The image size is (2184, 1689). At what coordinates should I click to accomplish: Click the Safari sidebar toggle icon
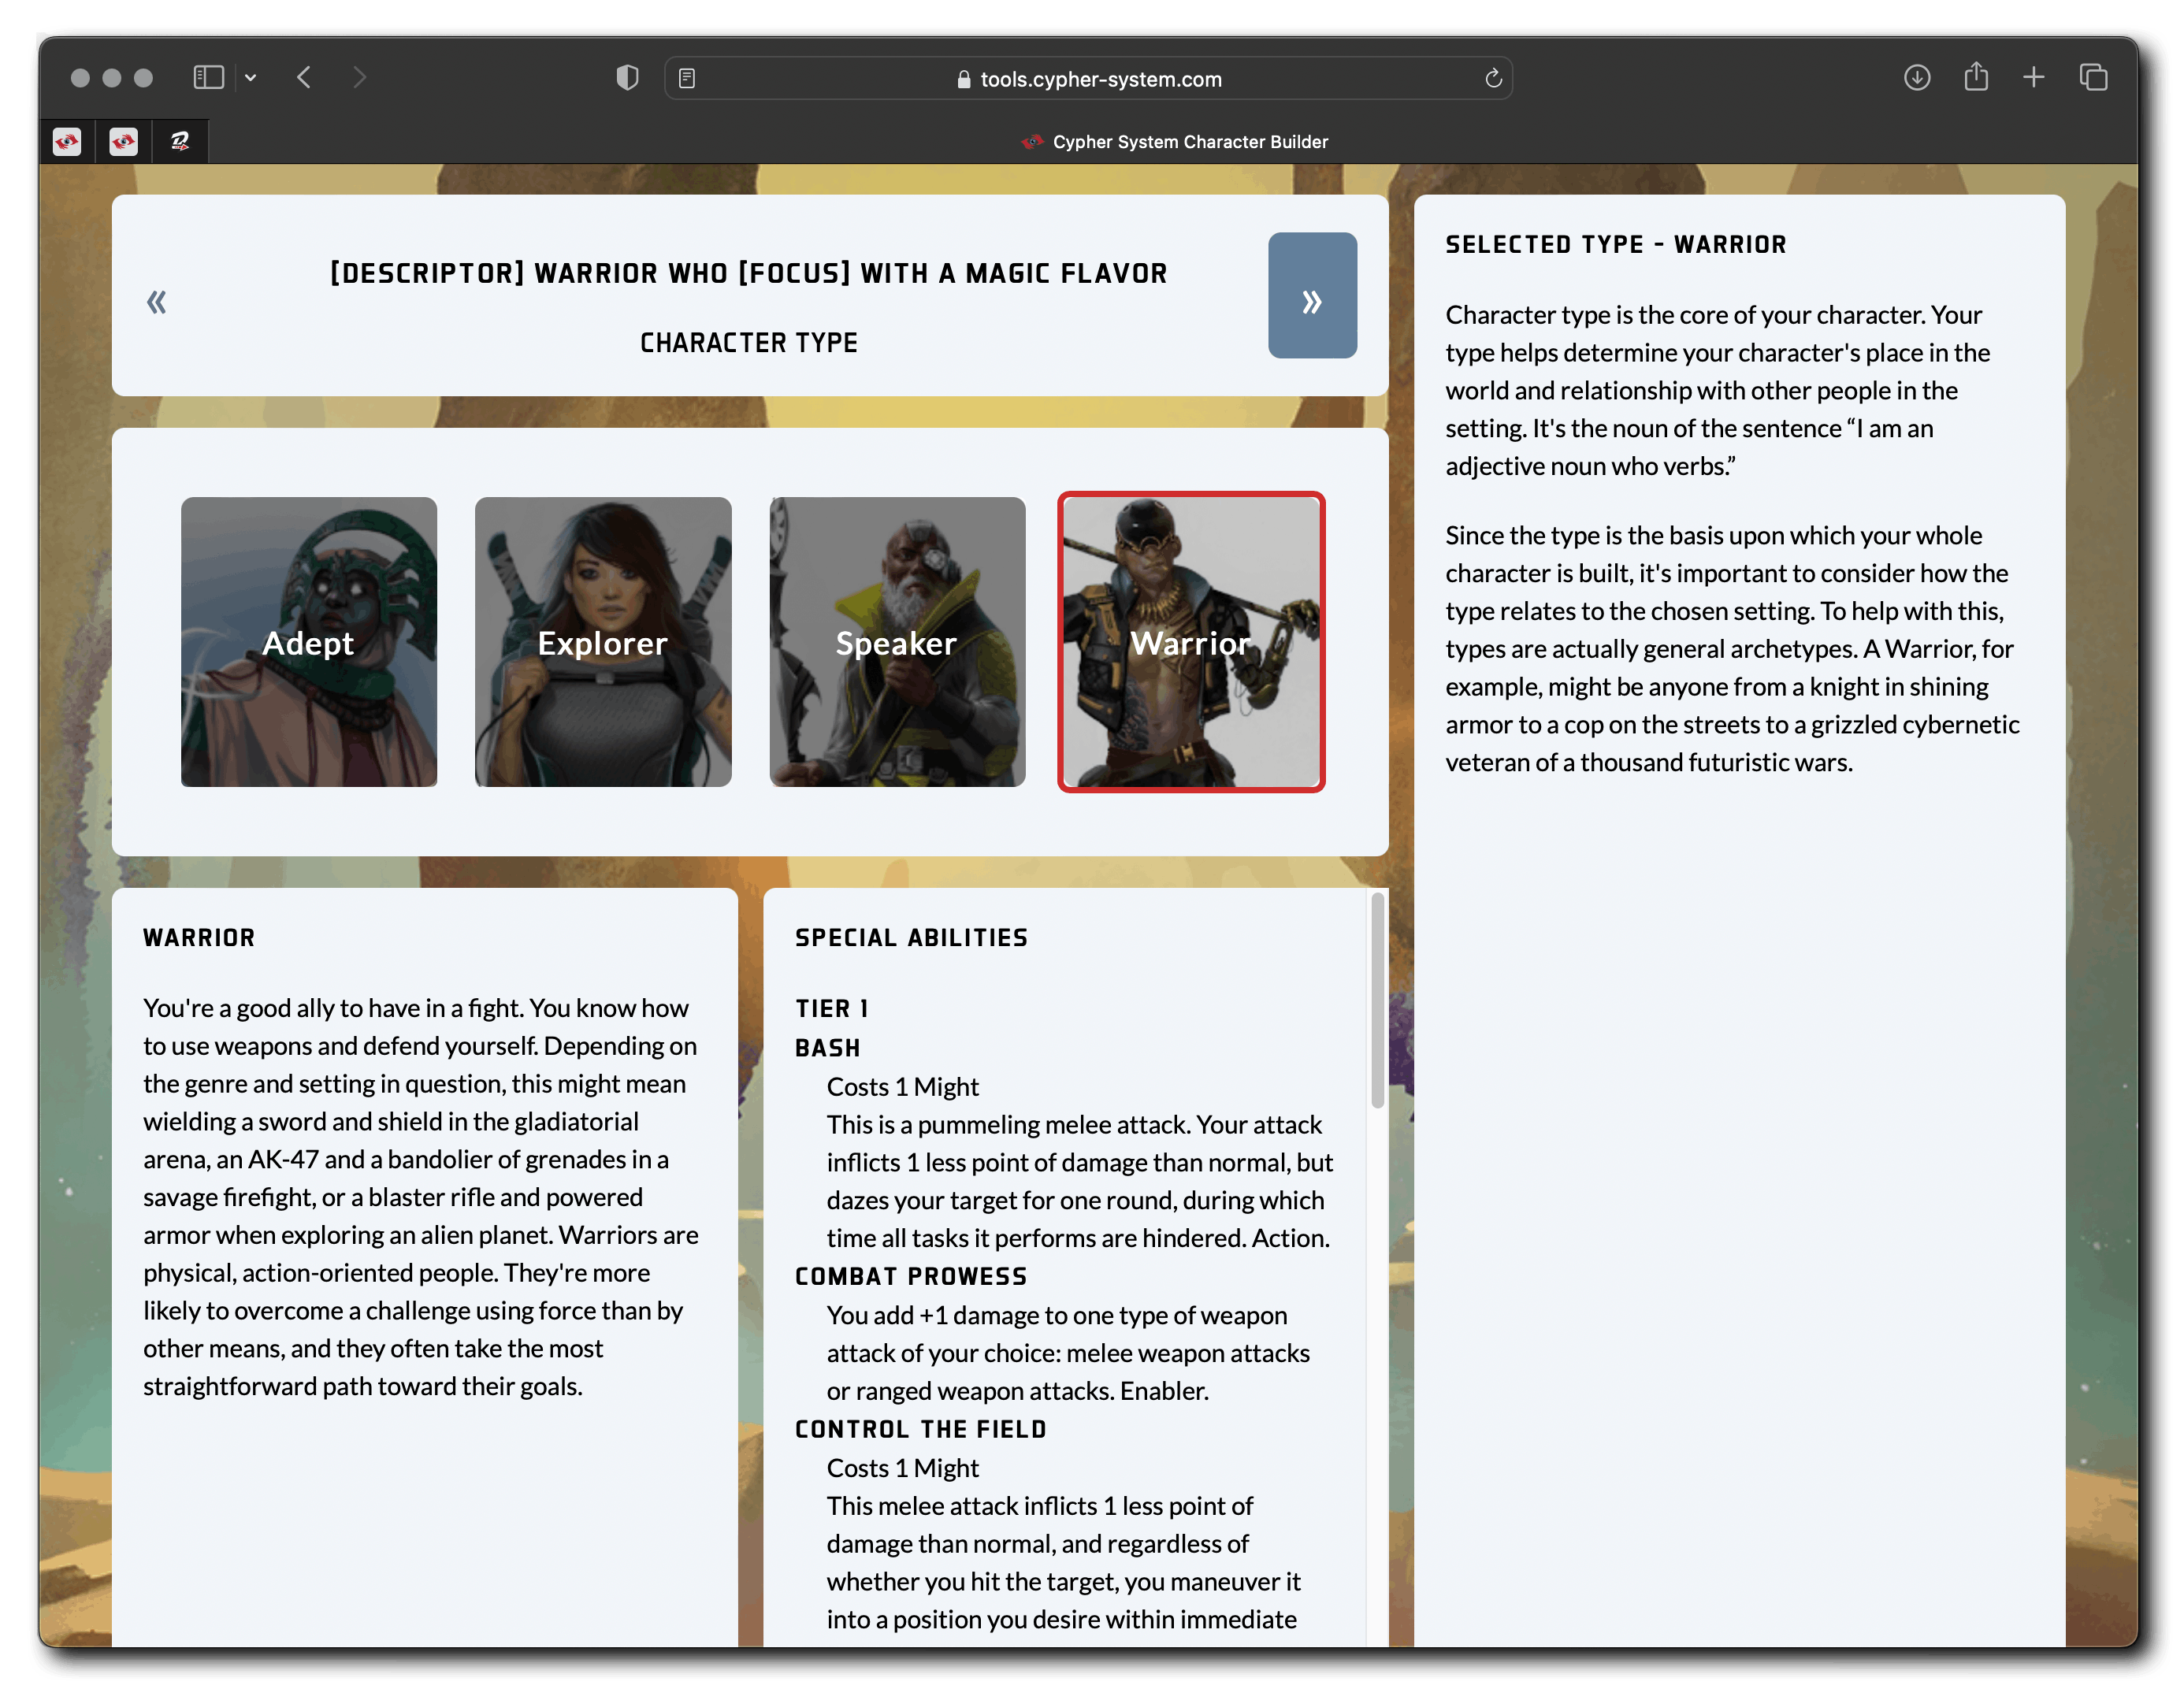208,78
